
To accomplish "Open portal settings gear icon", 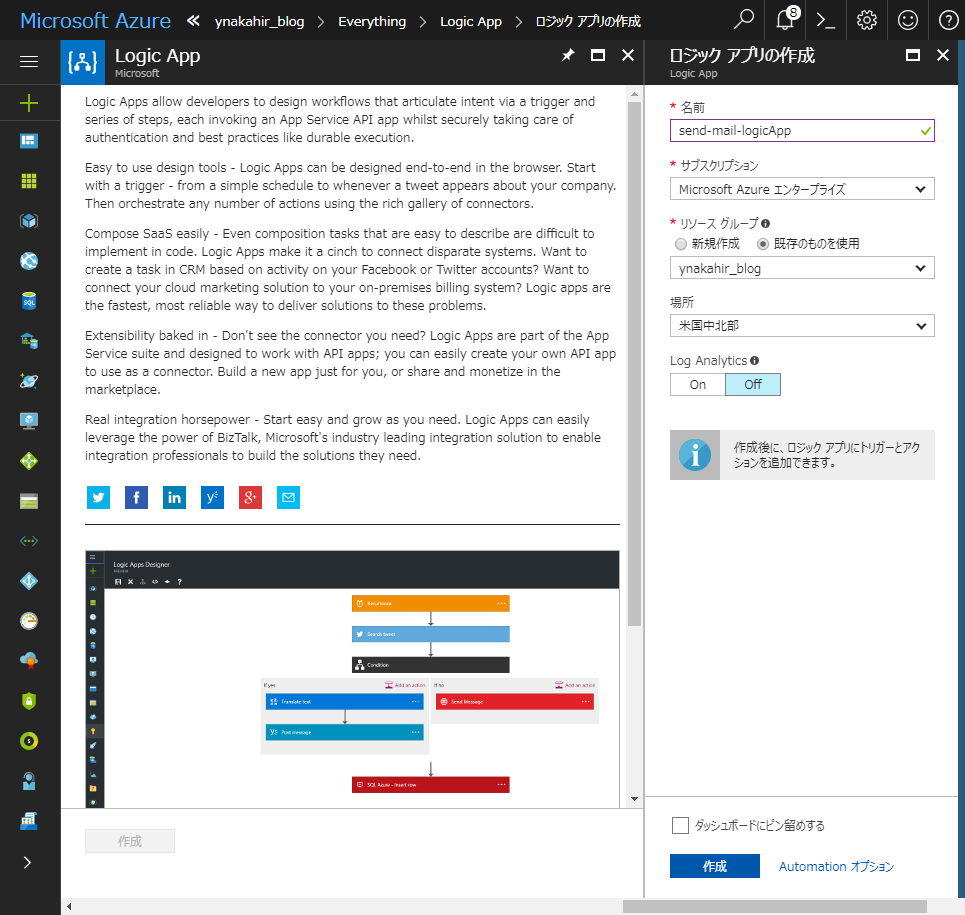I will (x=867, y=20).
